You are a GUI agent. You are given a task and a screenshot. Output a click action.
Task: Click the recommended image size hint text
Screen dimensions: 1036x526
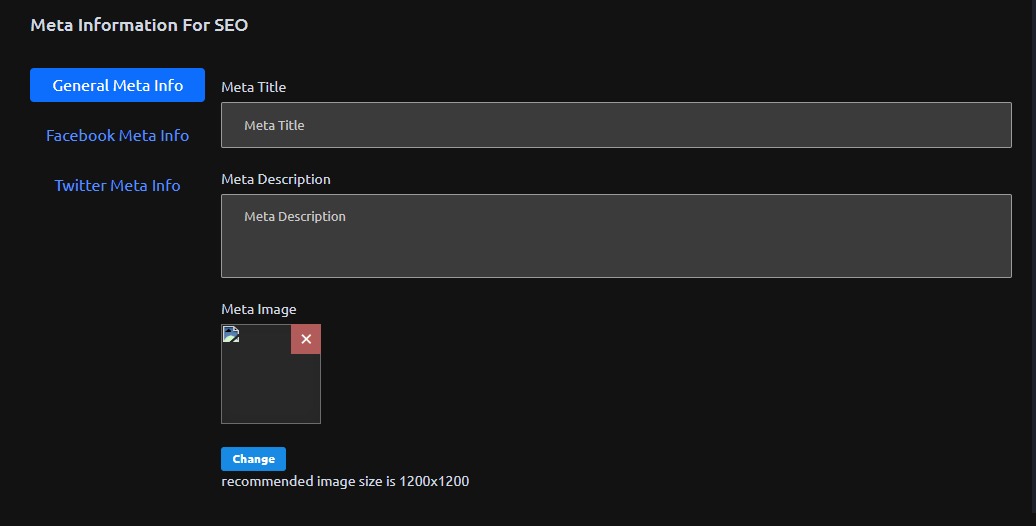click(345, 481)
